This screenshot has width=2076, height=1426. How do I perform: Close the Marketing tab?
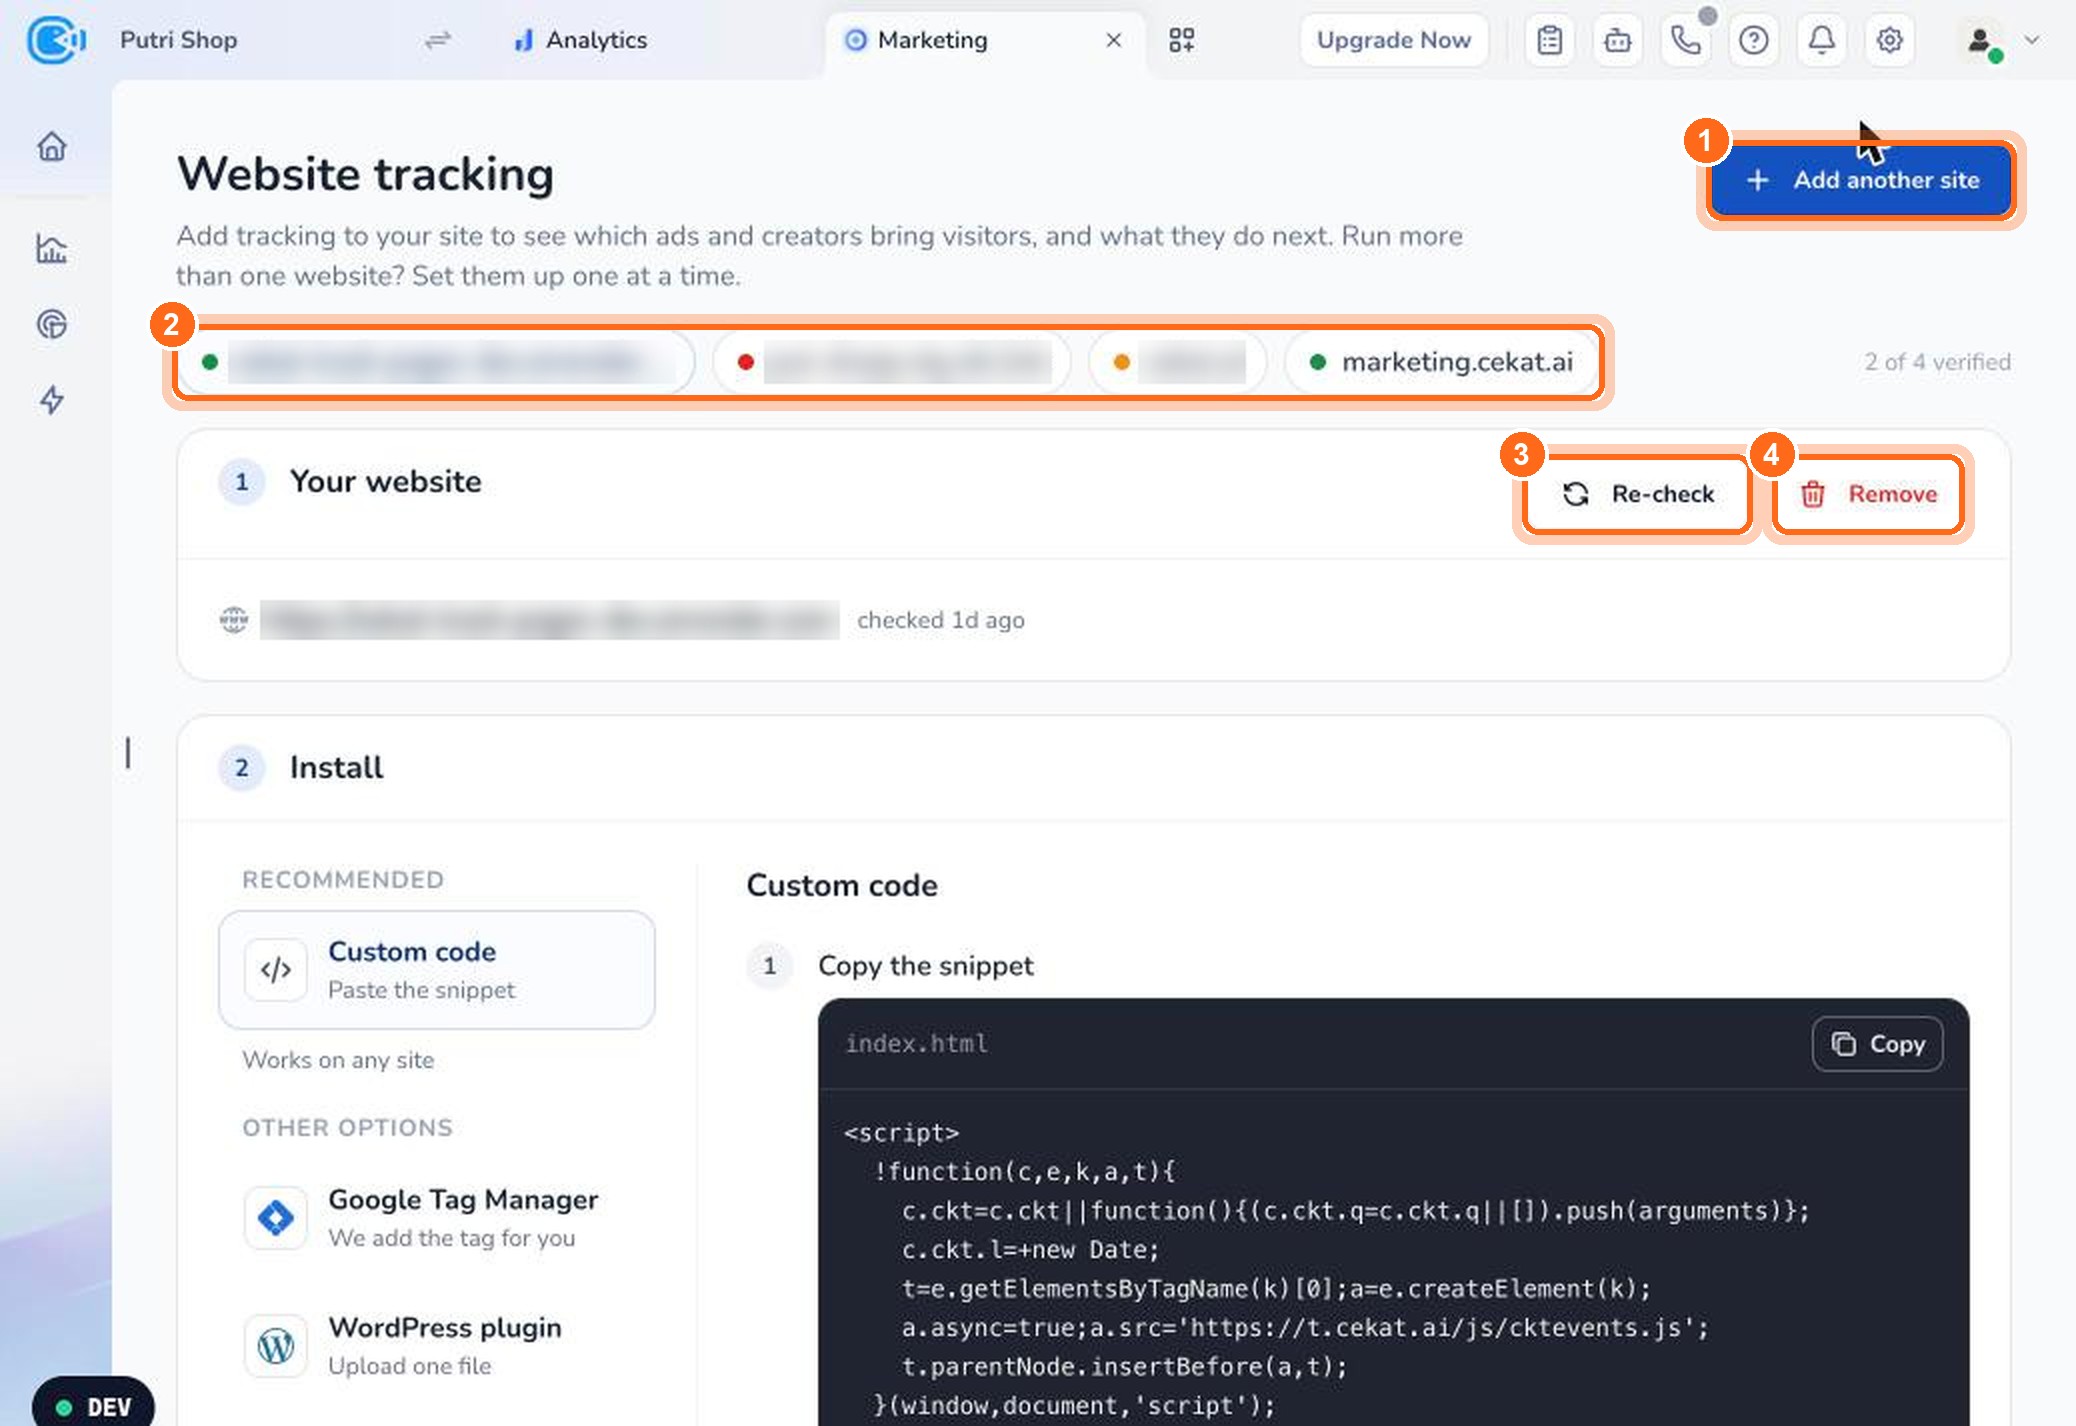(1113, 40)
